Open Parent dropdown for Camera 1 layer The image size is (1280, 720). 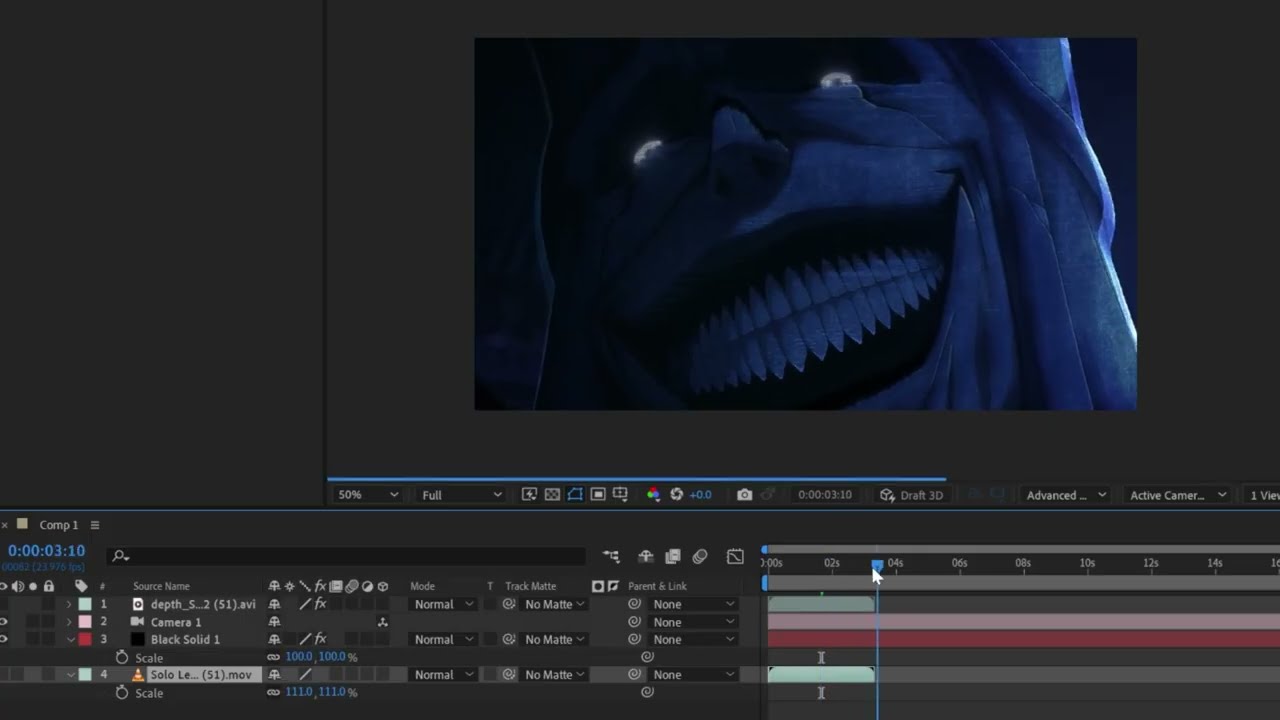693,622
